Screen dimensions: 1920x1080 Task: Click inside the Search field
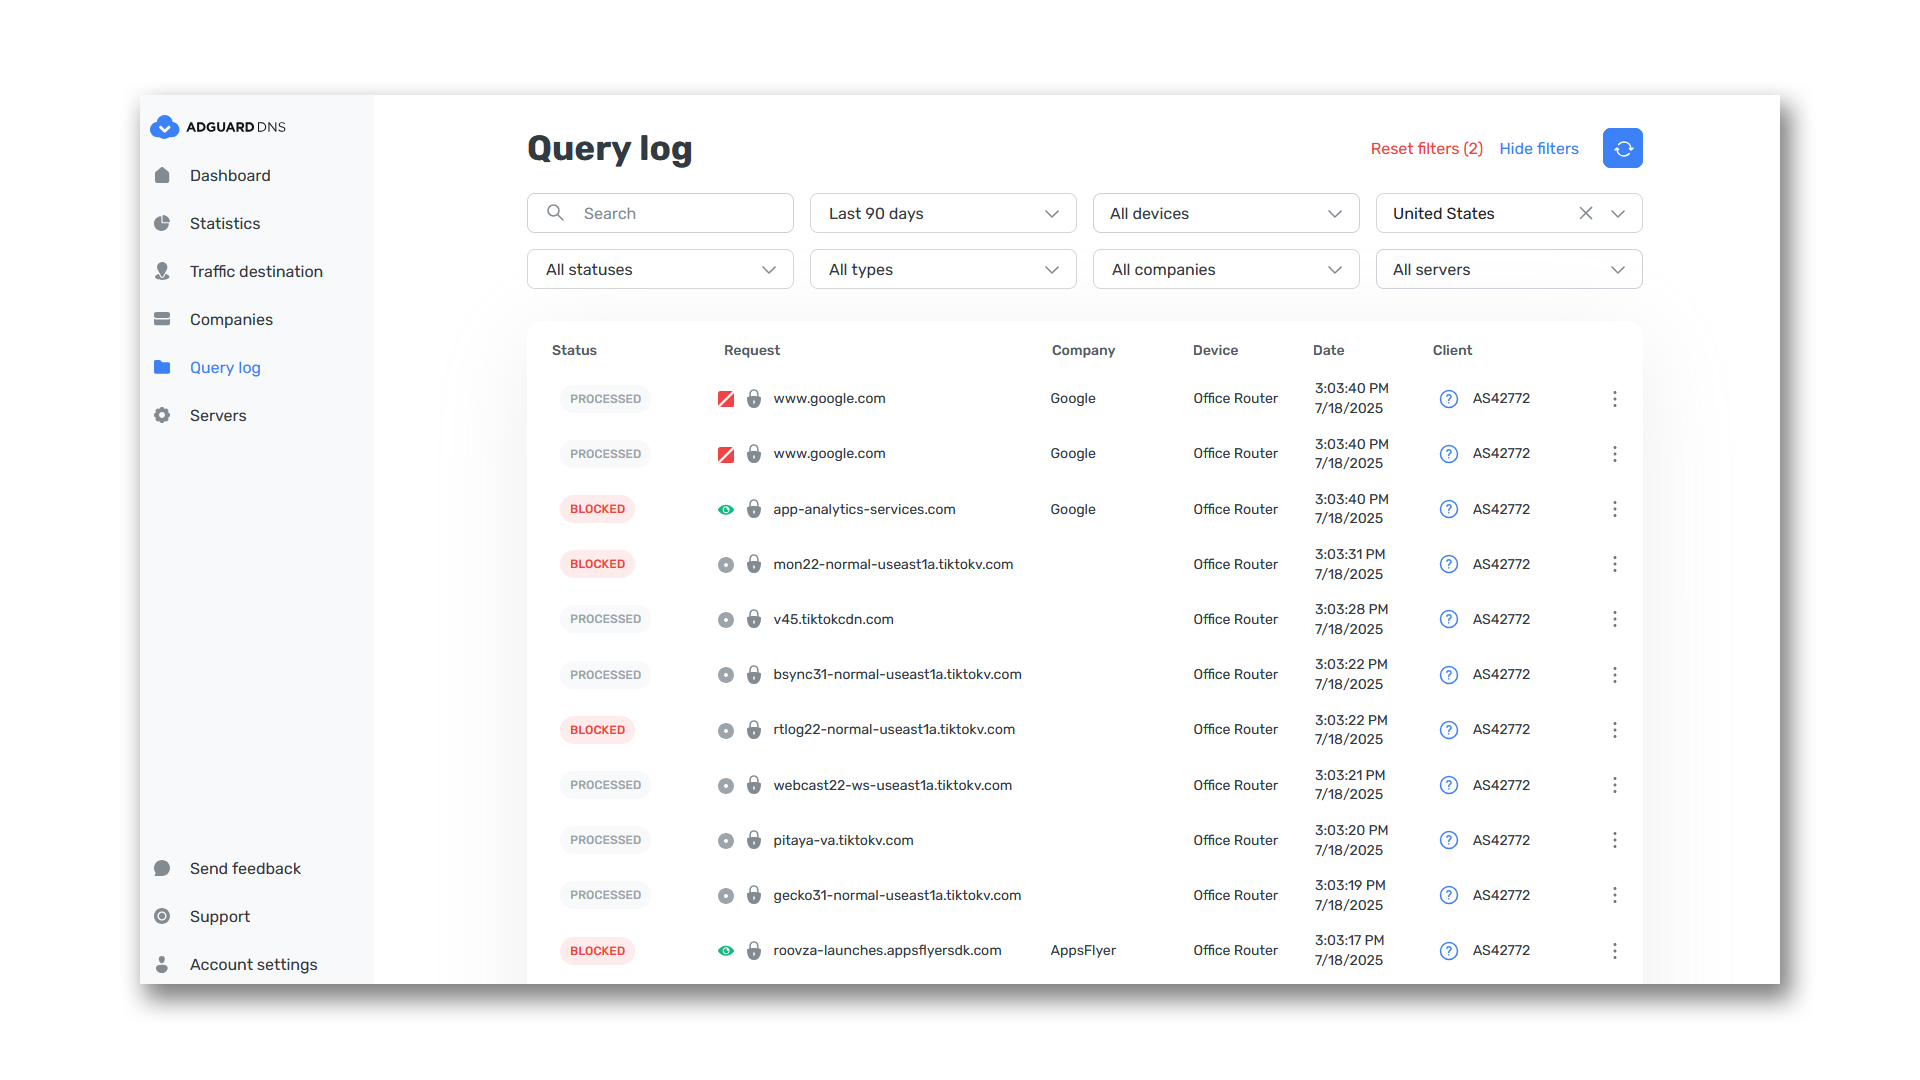660,213
